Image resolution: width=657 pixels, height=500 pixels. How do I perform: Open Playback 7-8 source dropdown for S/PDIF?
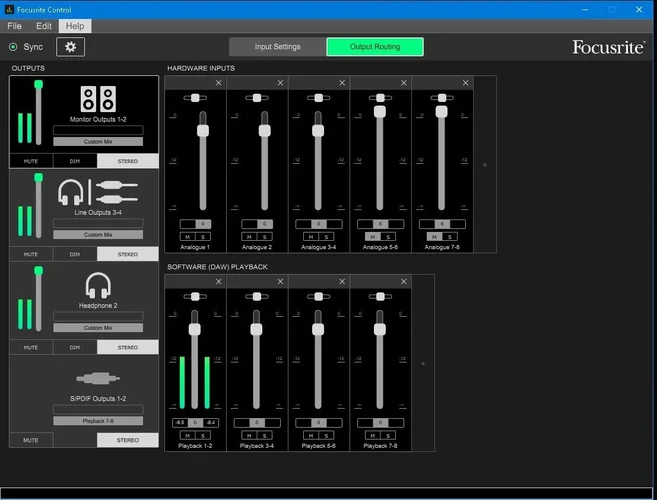98,421
